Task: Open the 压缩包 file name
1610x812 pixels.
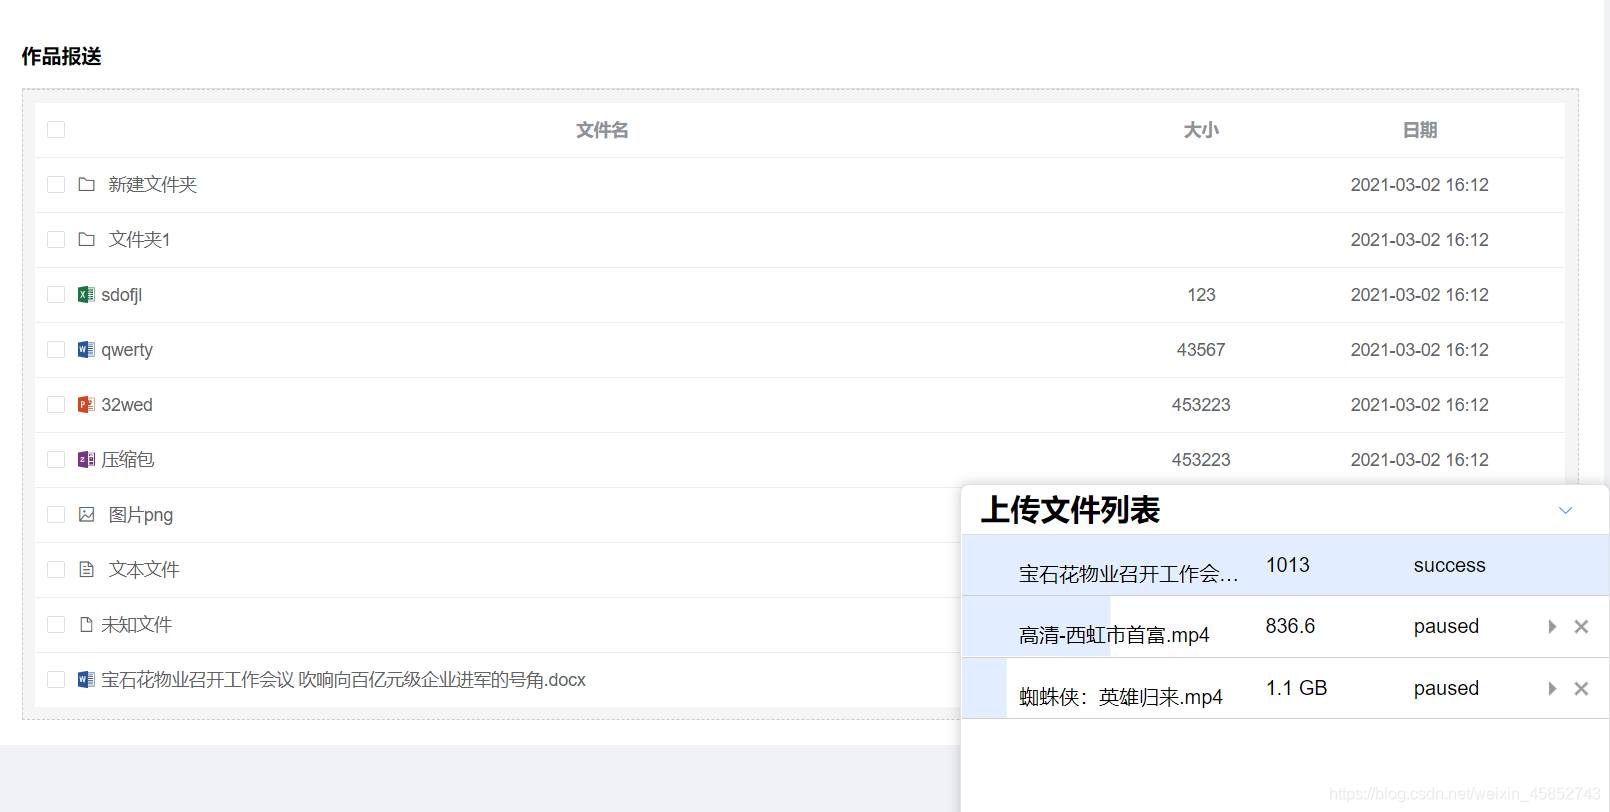Action: pyautogui.click(x=127, y=459)
